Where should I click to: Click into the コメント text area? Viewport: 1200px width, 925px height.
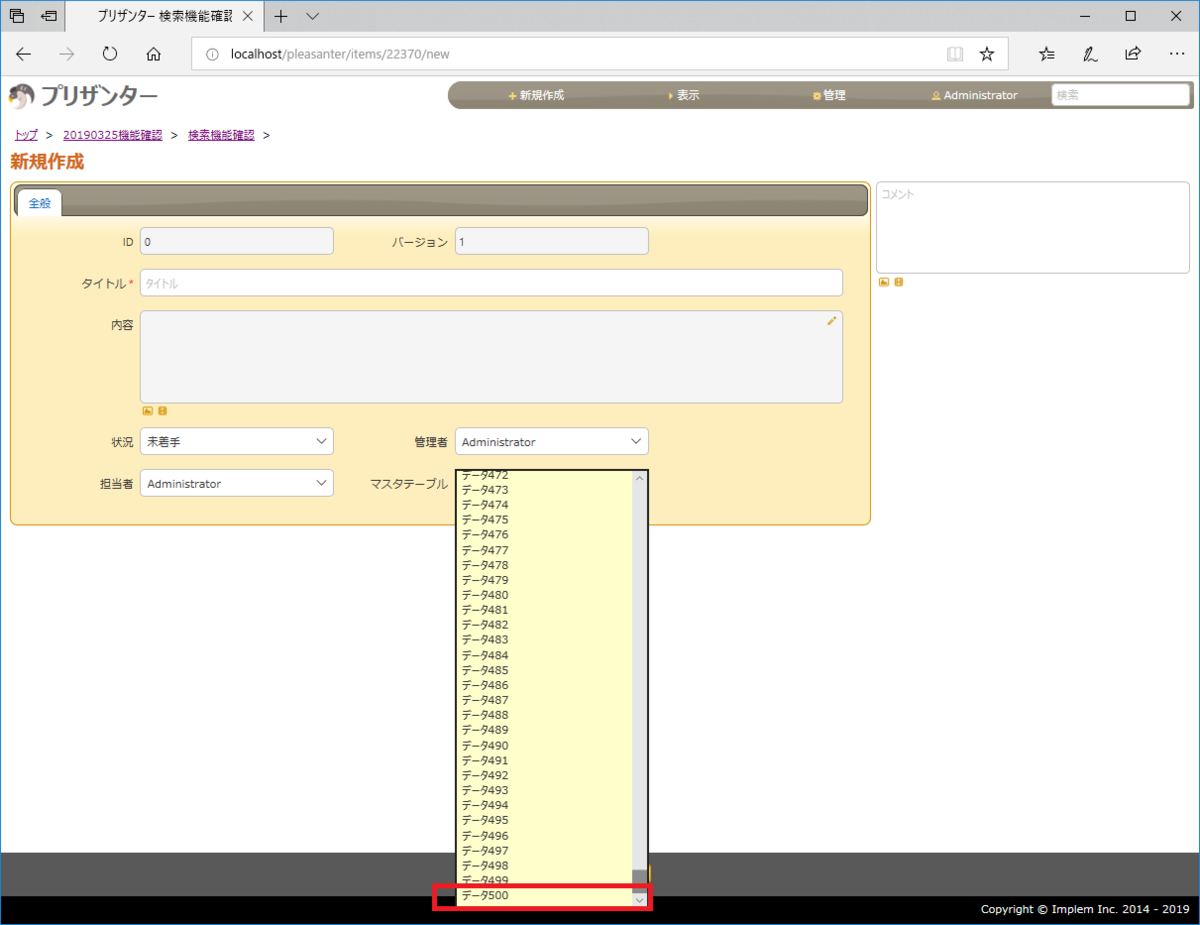[x=1033, y=227]
